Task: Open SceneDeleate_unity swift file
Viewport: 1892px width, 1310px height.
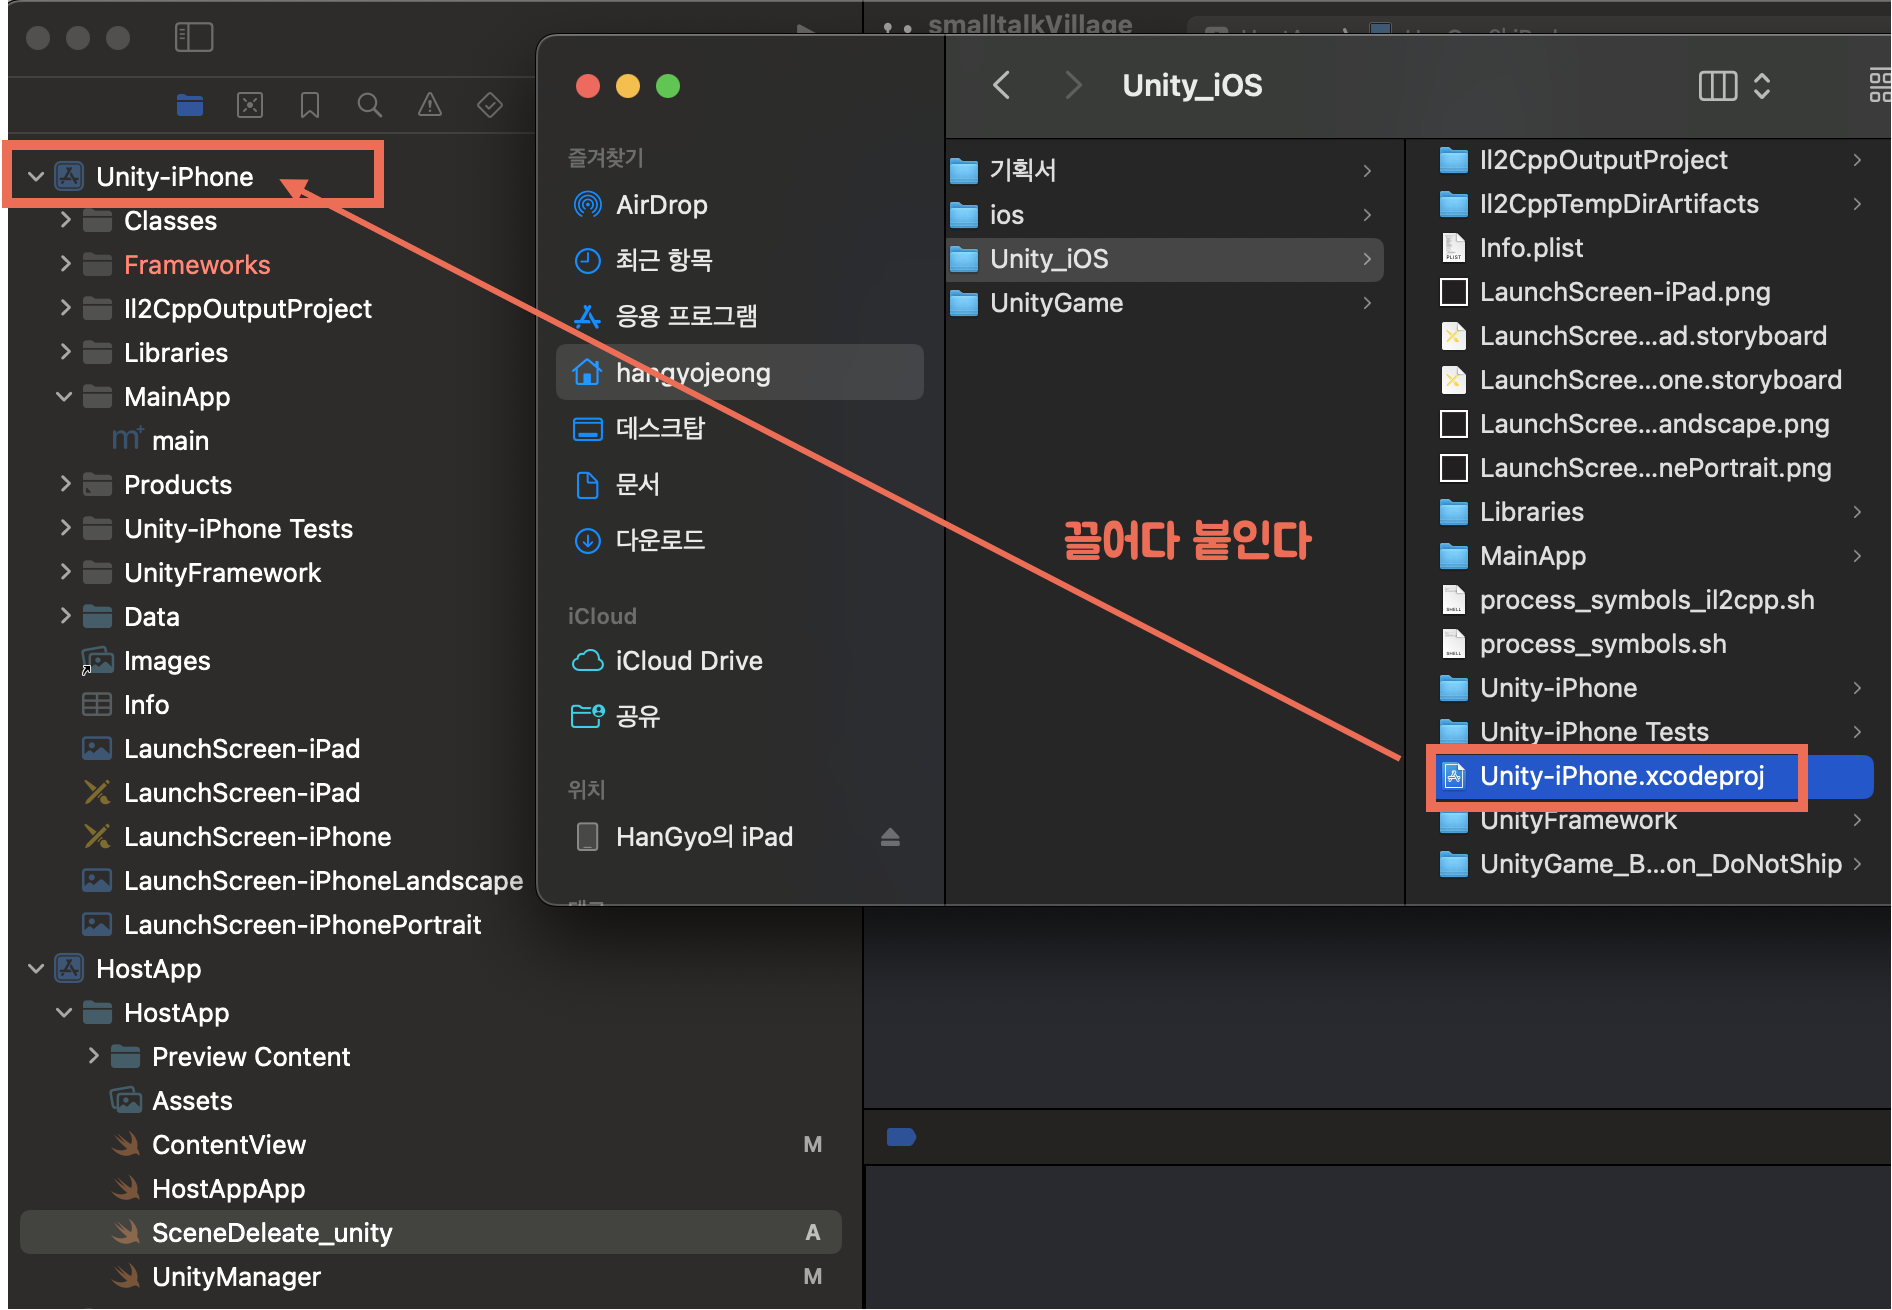Action: pyautogui.click(x=430, y=1233)
